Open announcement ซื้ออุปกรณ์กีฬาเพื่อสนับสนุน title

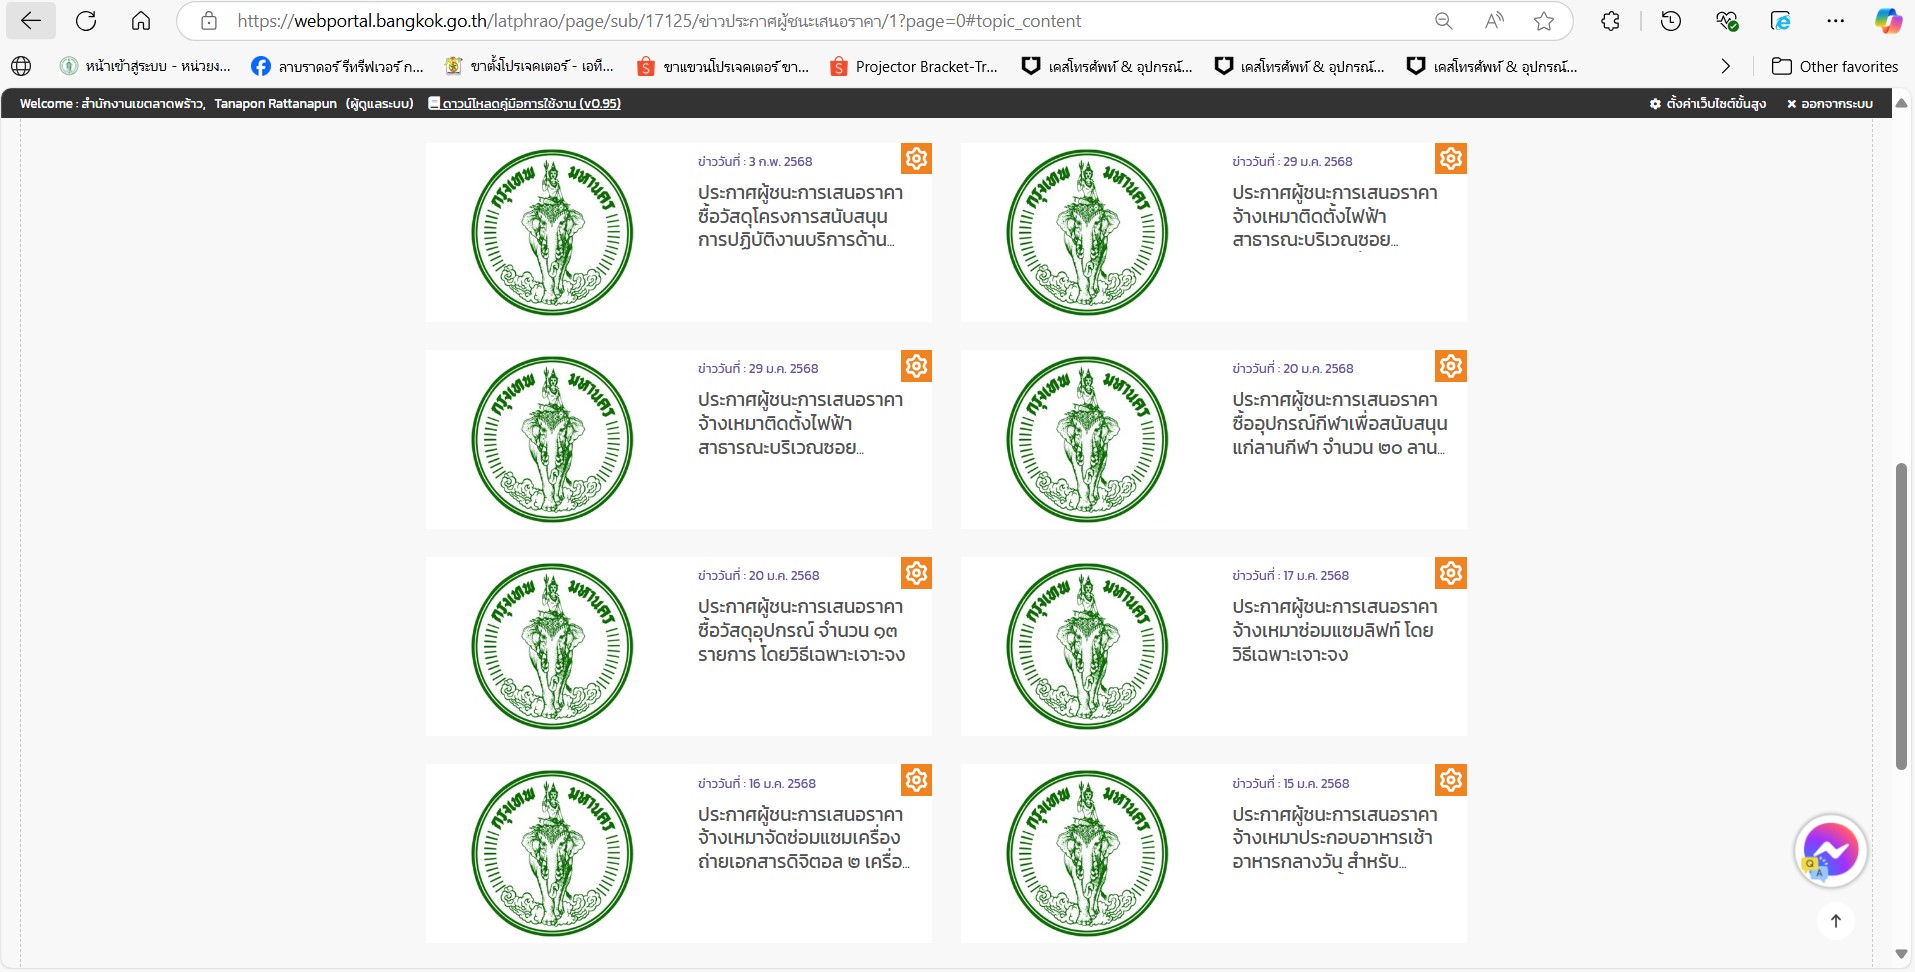tap(1340, 423)
